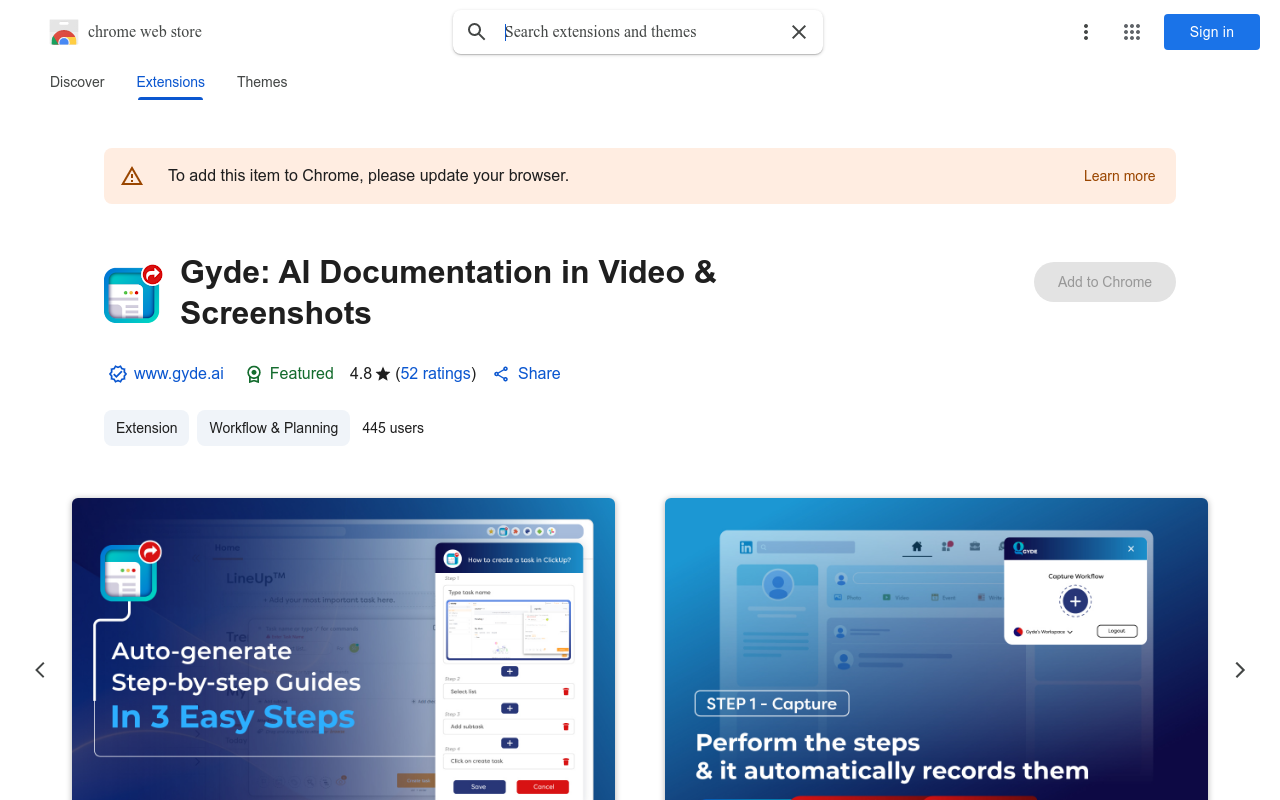Image resolution: width=1280 pixels, height=800 pixels.
Task: Open the Auto-generate Step-by-step Guides screenshot
Action: (x=343, y=649)
